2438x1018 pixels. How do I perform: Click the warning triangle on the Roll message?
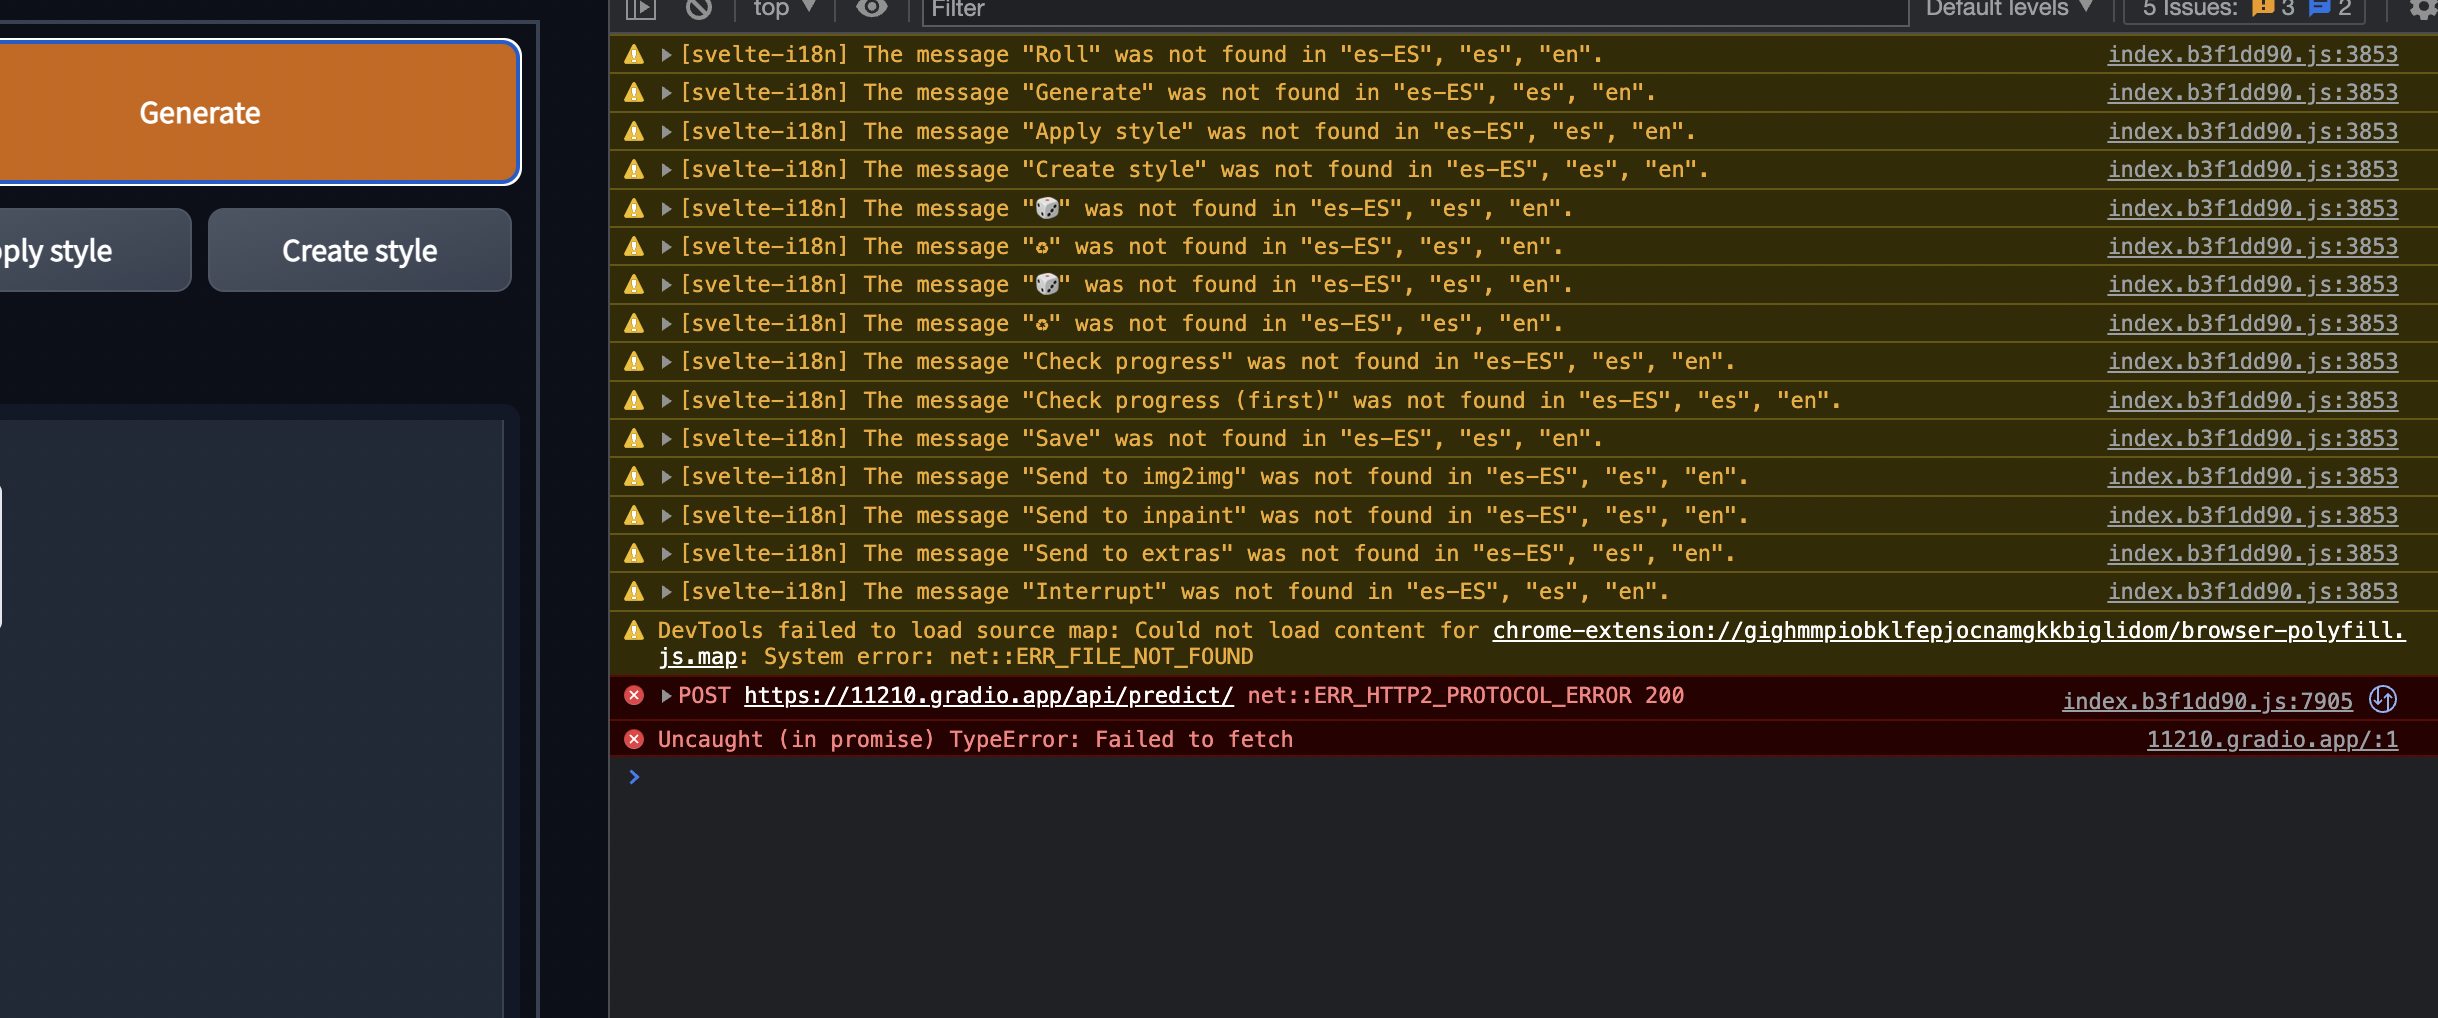pos(635,54)
